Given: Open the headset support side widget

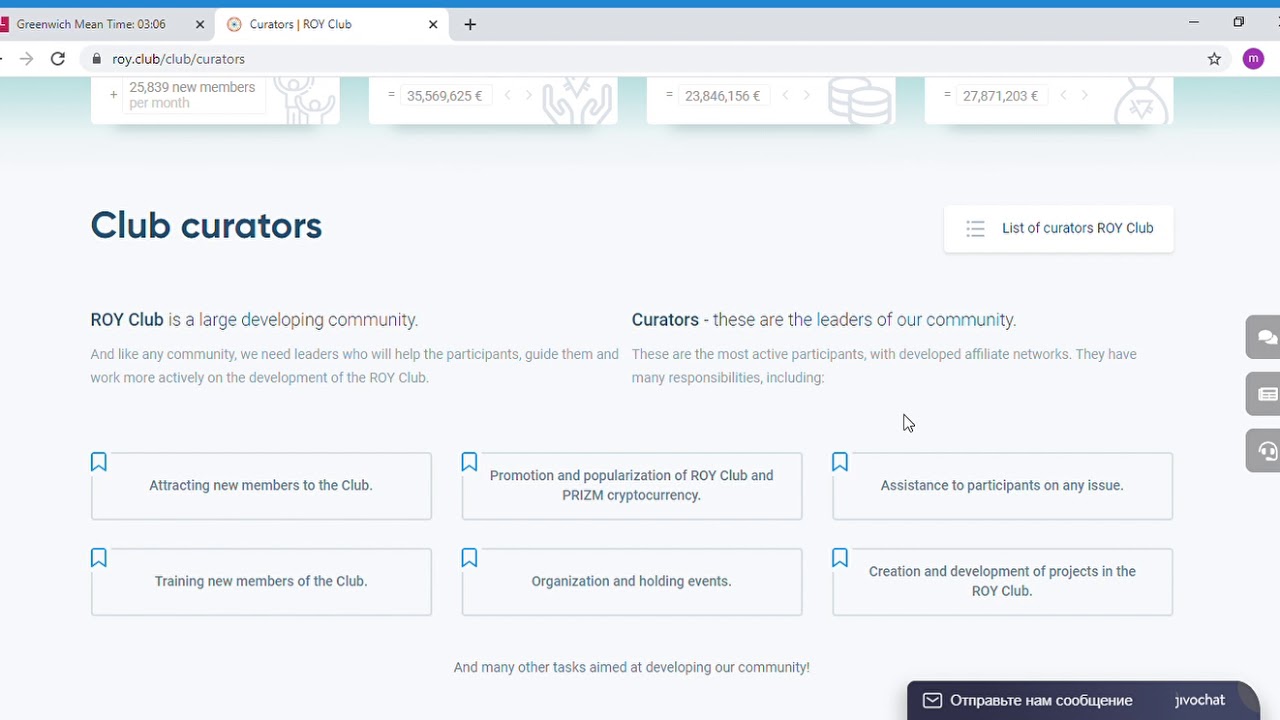Looking at the screenshot, I should point(1265,451).
